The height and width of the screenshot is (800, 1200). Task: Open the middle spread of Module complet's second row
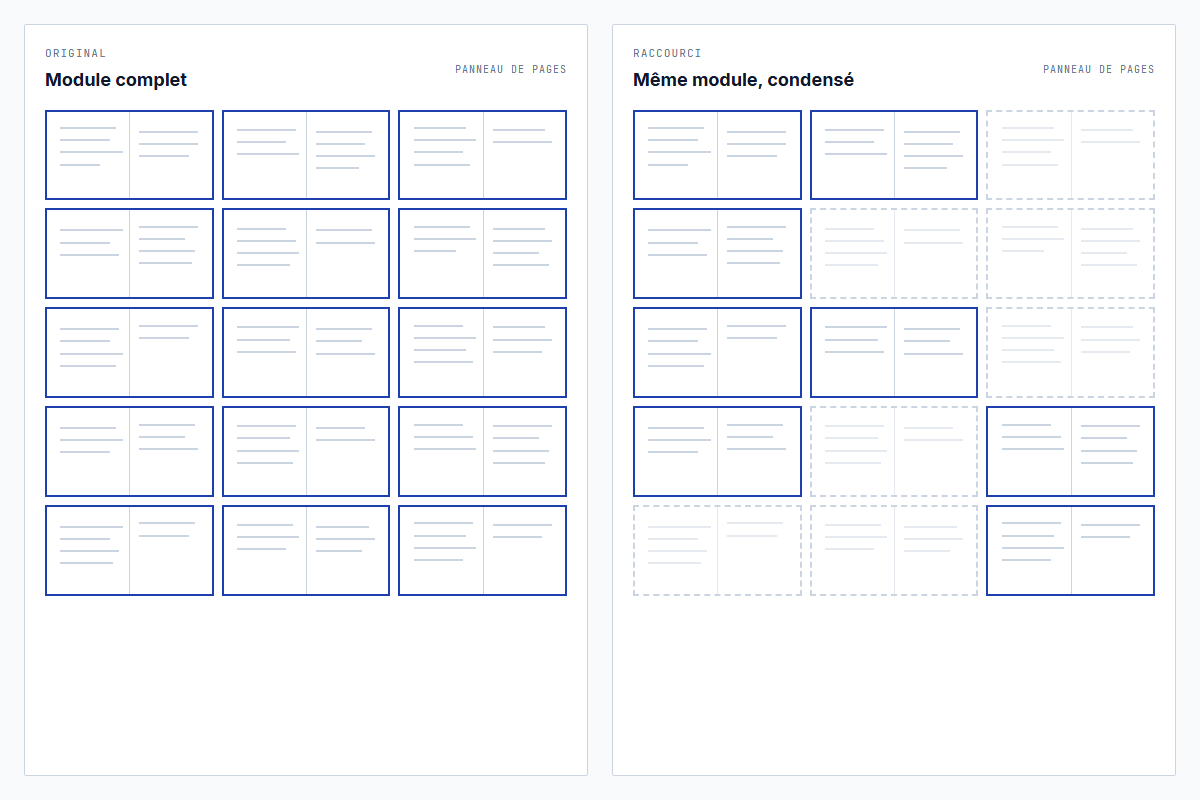pyautogui.click(x=305, y=253)
